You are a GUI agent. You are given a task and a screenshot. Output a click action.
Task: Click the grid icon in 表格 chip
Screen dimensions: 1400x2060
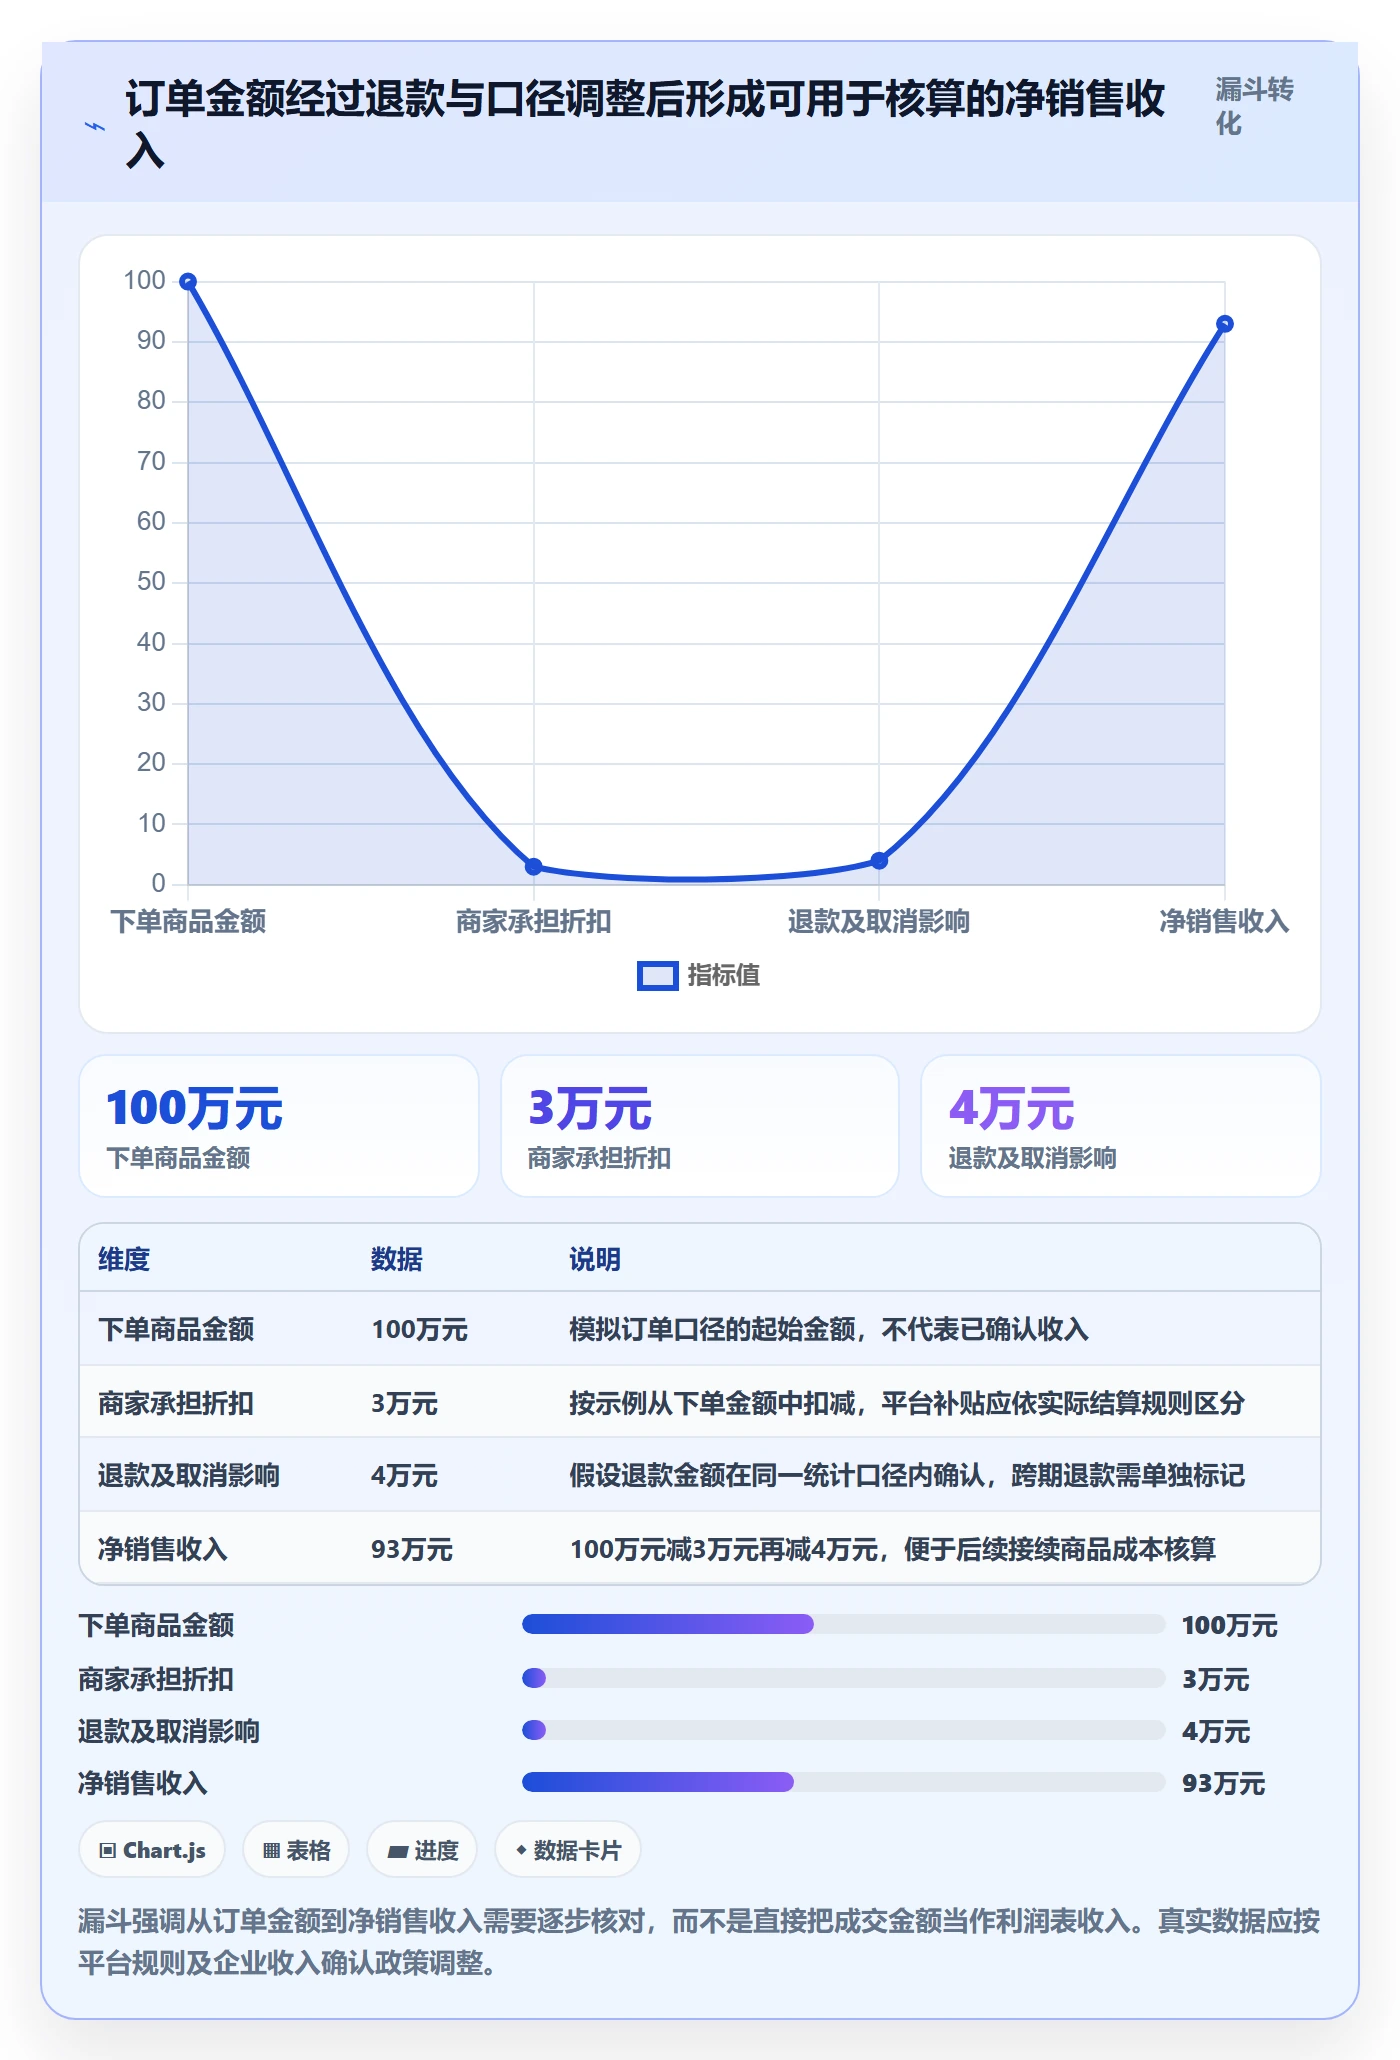tap(271, 1851)
